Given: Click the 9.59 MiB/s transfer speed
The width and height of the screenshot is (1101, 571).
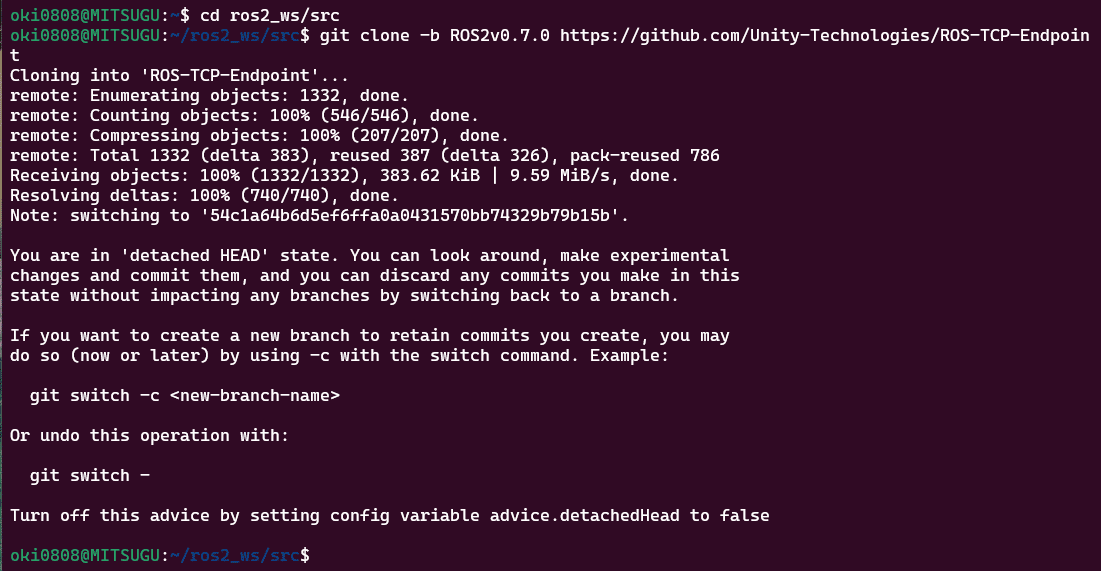Looking at the screenshot, I should [571, 175].
